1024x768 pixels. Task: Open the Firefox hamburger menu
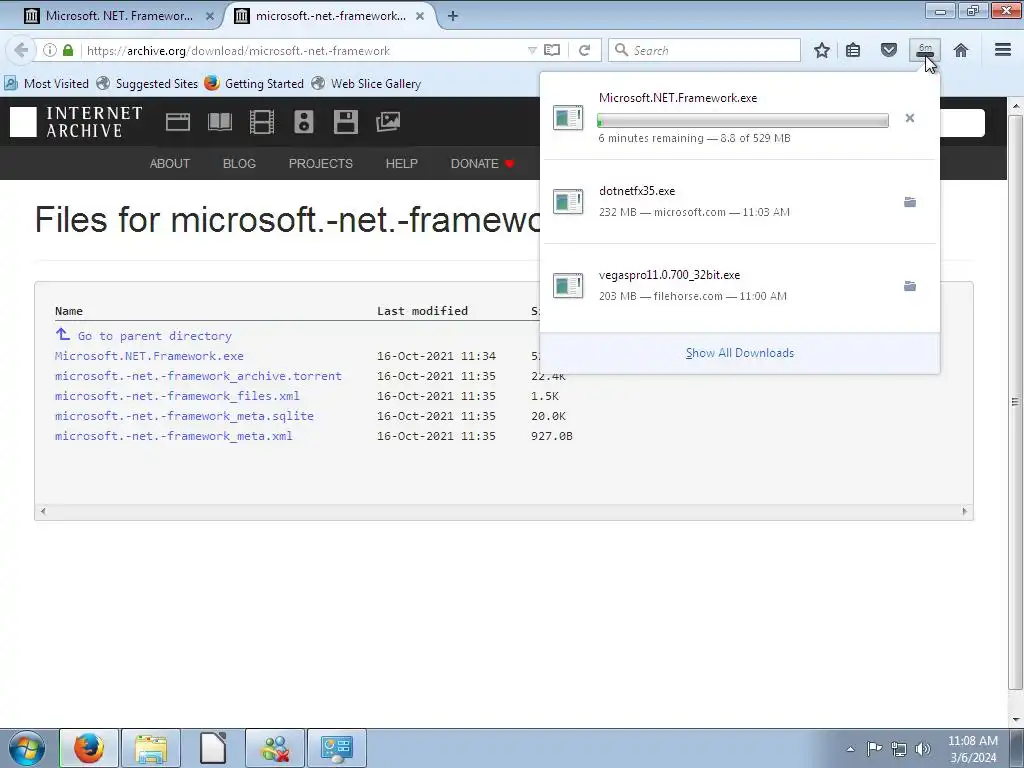(1003, 50)
